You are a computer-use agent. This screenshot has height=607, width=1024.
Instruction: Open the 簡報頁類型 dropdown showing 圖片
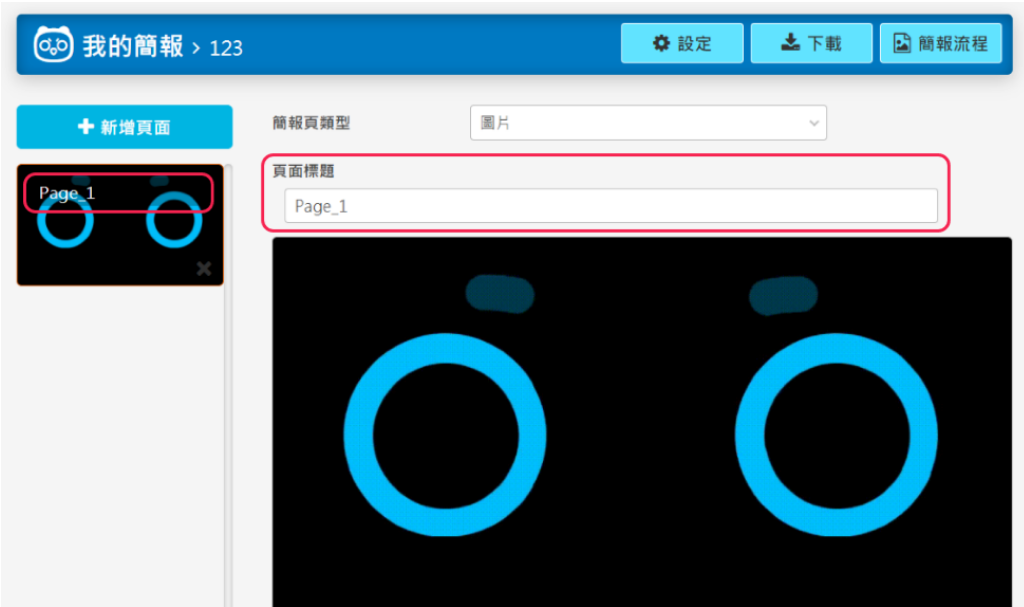point(648,123)
